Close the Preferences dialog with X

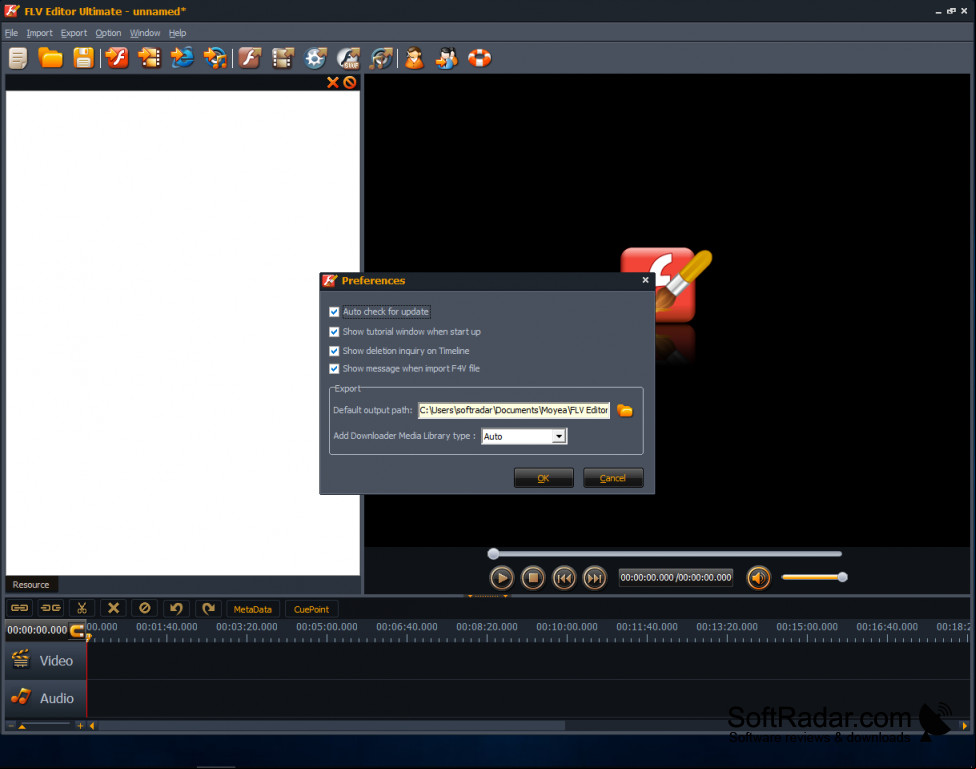645,280
